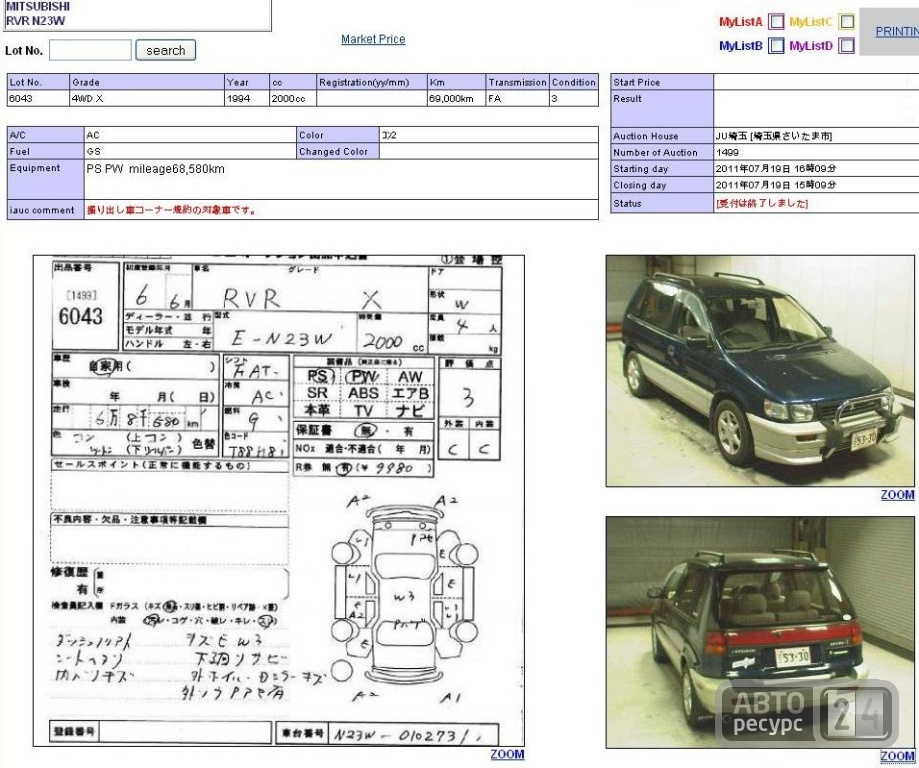Check the MyListC checkbox
Image resolution: width=919 pixels, height=768 pixels.
[846, 22]
